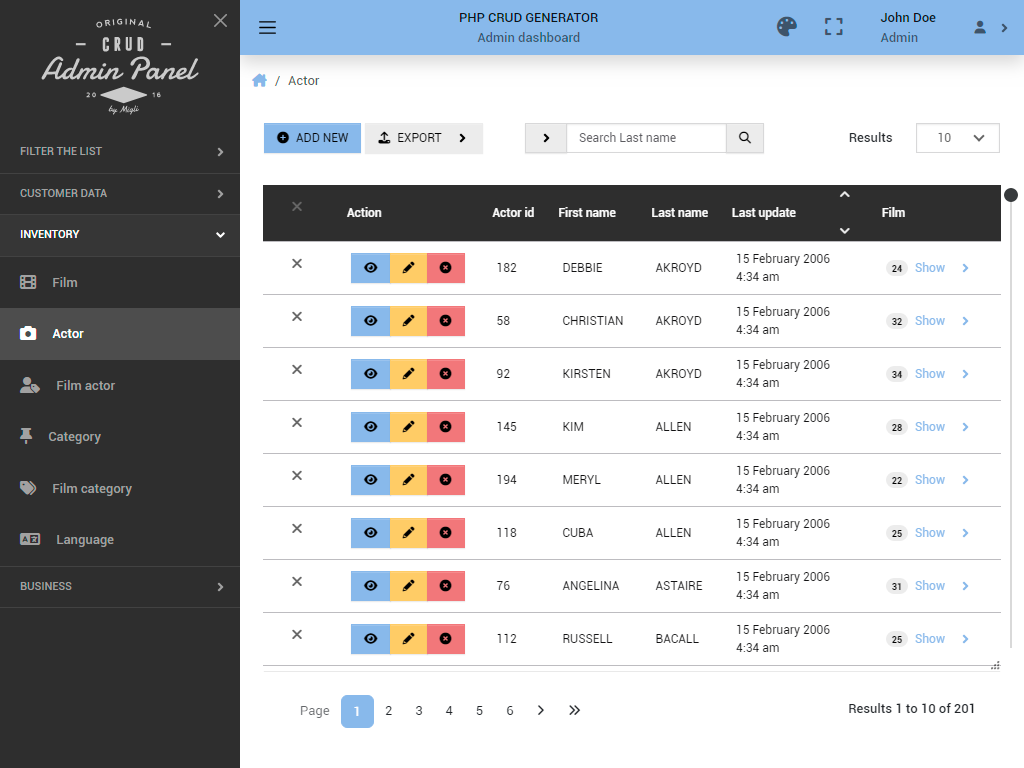Open the user account icon top right
Viewport: 1024px width, 768px height.
(978, 27)
